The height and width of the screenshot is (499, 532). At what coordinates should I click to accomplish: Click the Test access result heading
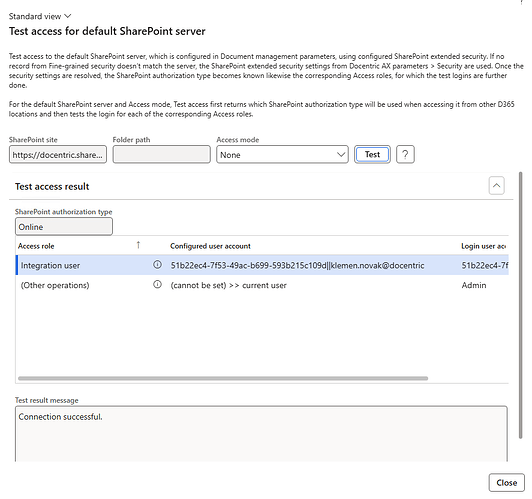[x=52, y=187]
